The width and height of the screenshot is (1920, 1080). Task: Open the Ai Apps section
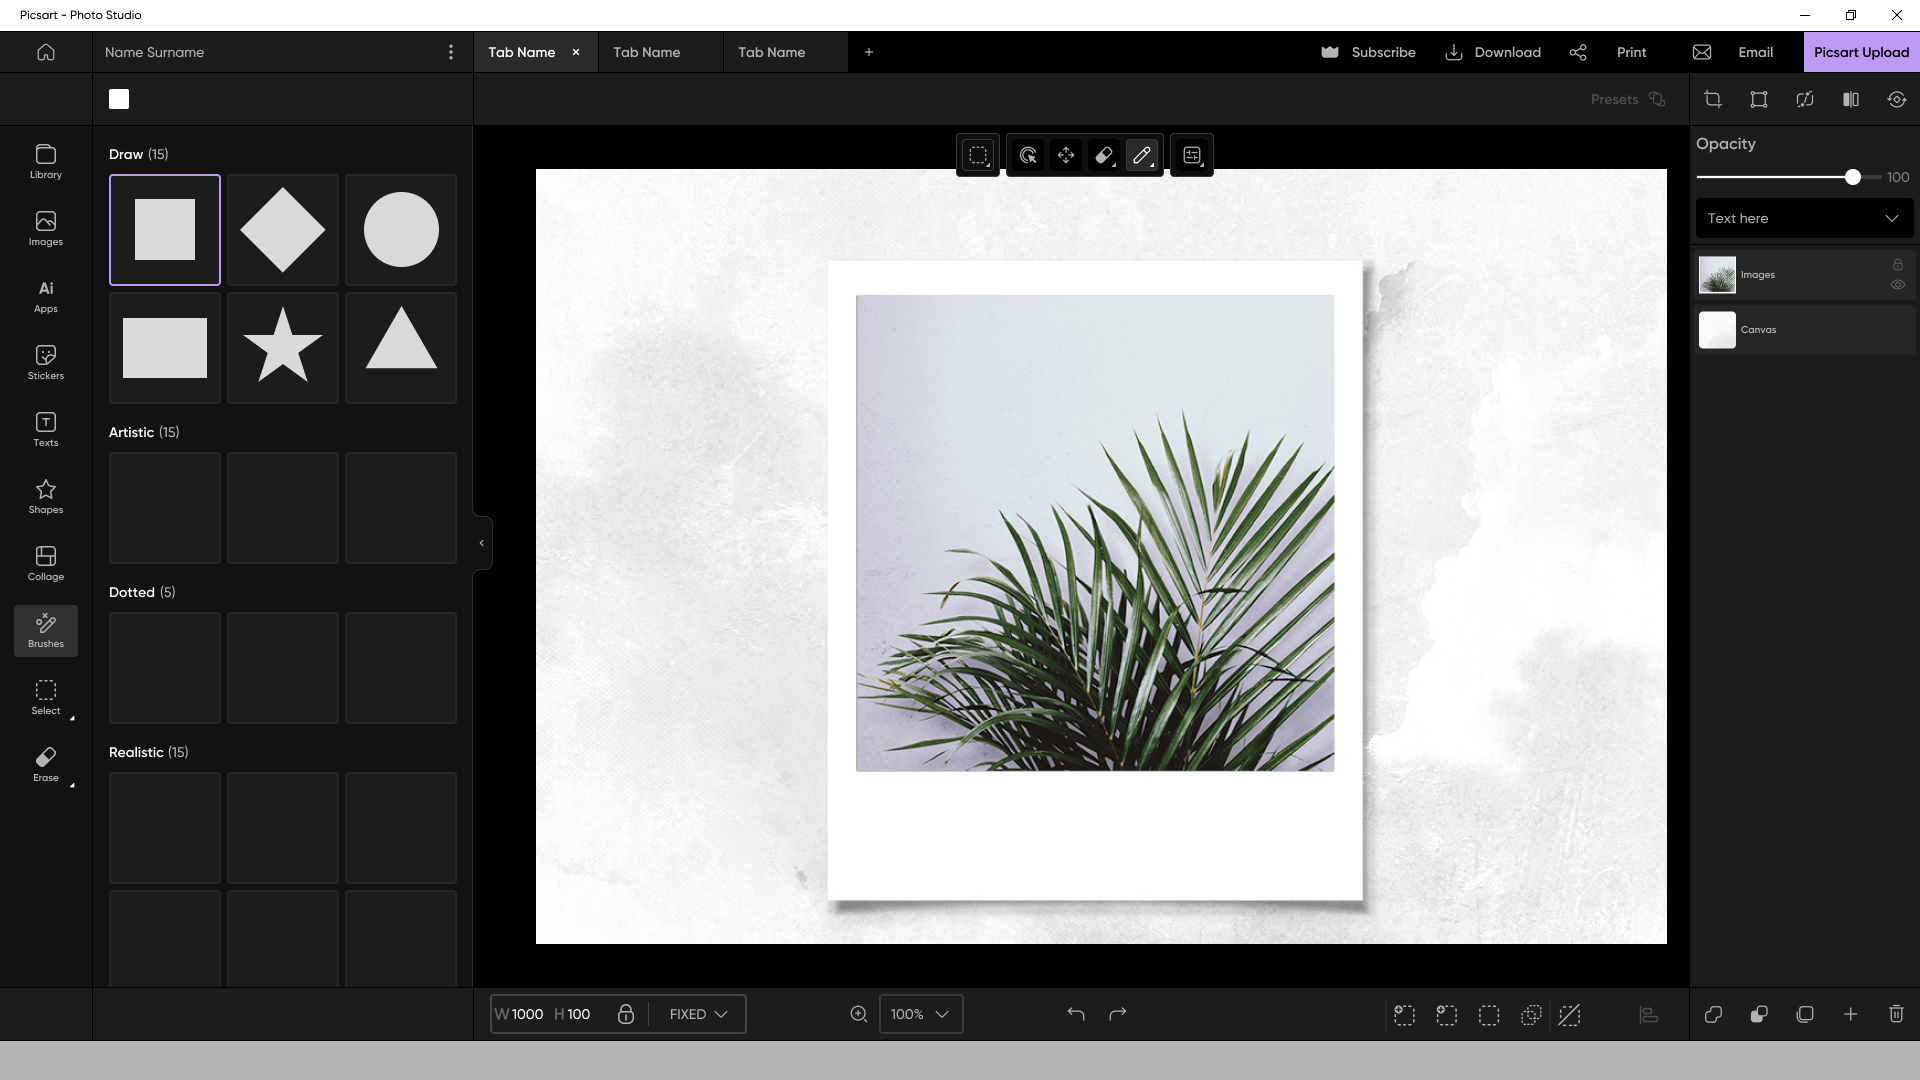45,295
